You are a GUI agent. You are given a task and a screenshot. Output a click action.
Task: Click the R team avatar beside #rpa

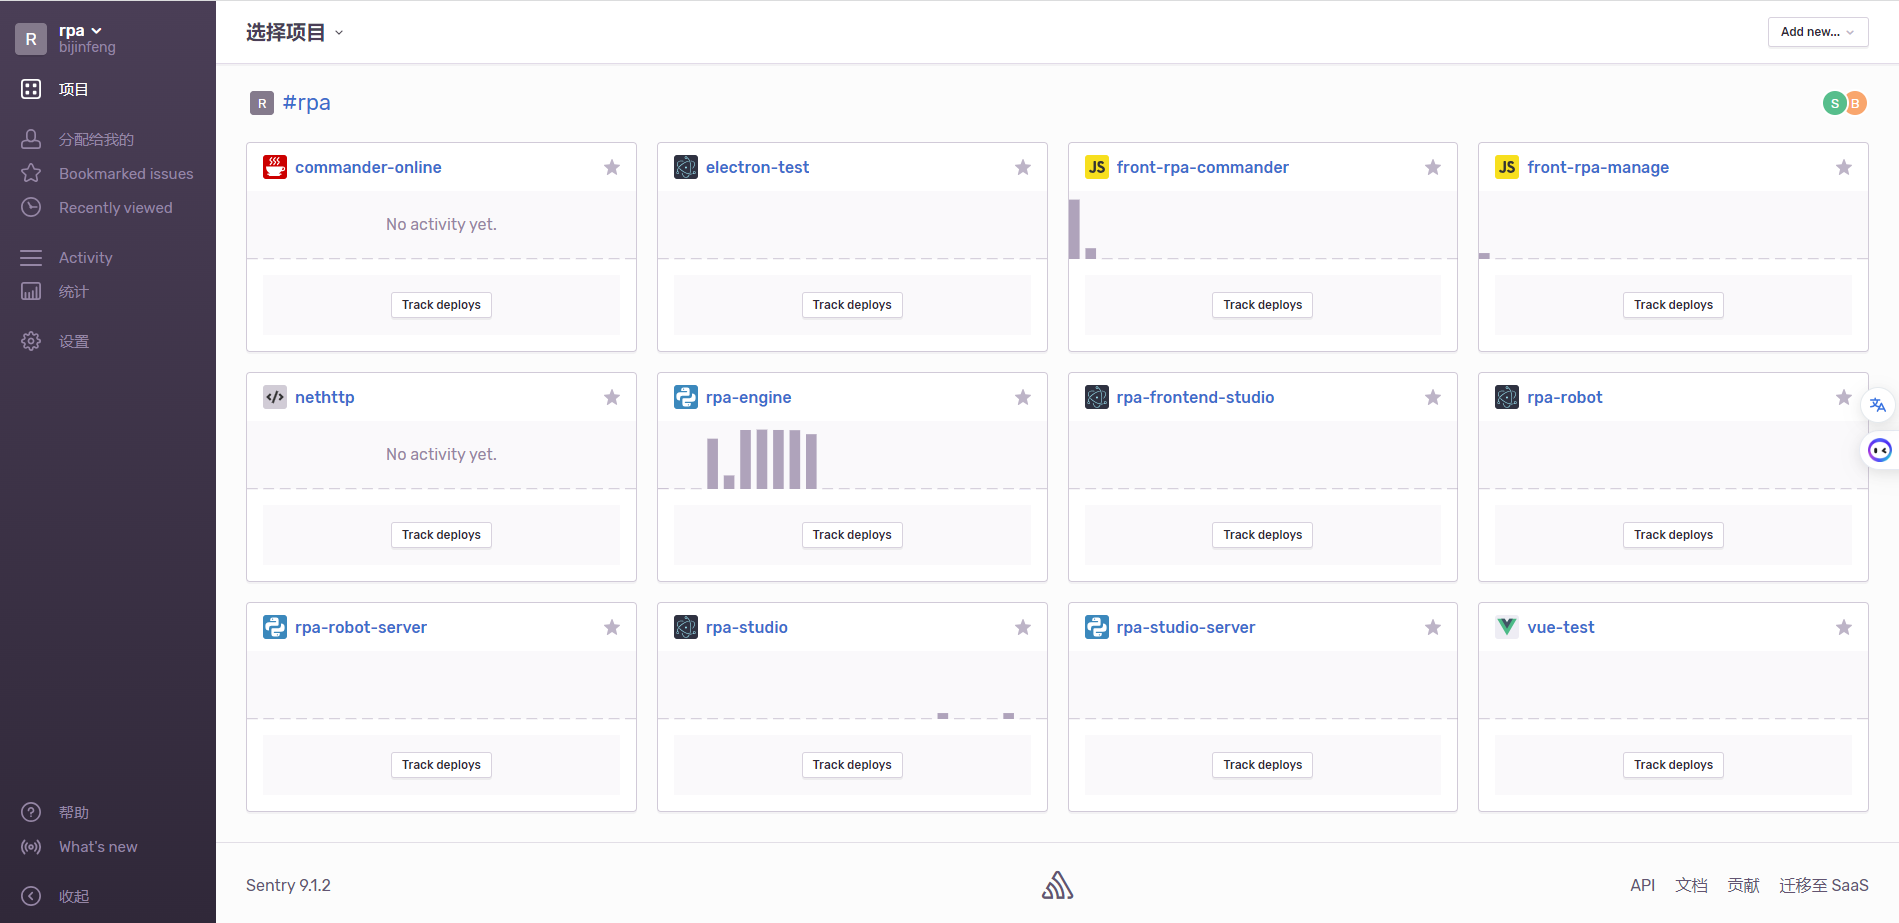[x=262, y=103]
